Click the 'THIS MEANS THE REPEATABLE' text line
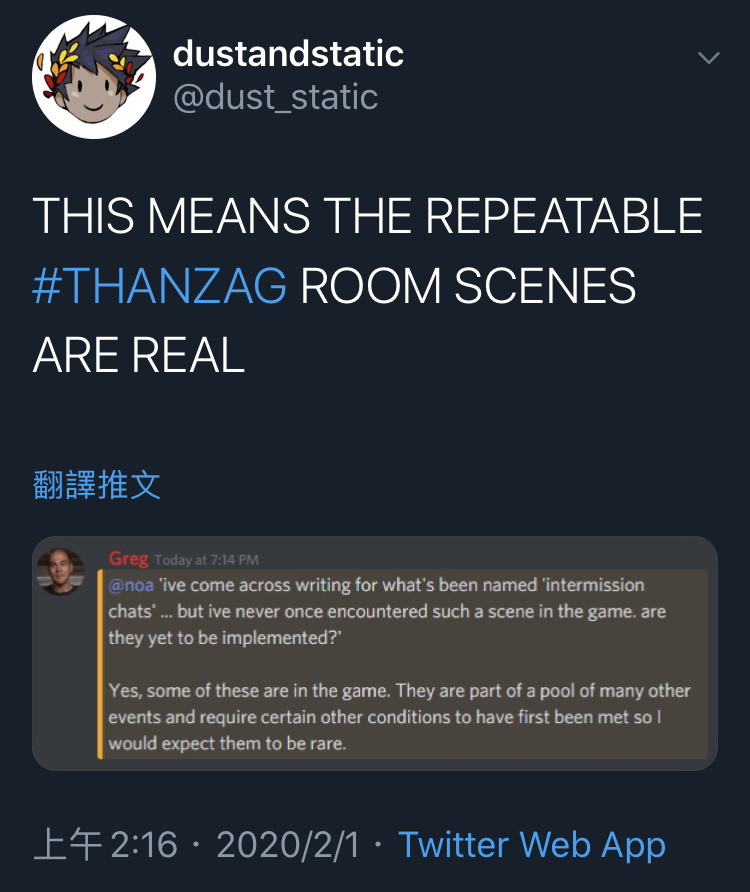Viewport: 750px width, 892px height. [368, 216]
